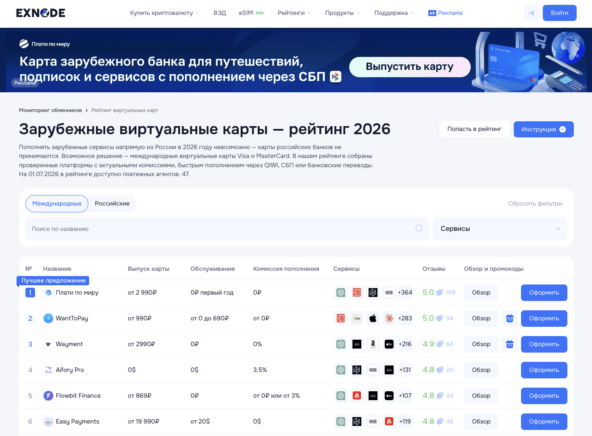Click Оформить for WantToPay
Image resolution: width=592 pixels, height=436 pixels.
pyautogui.click(x=544, y=318)
